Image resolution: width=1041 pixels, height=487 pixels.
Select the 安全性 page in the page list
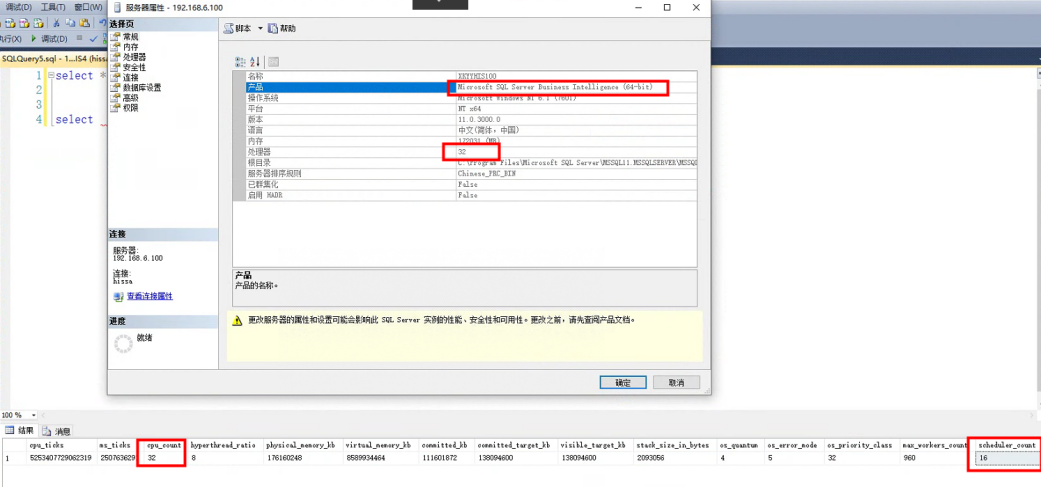point(134,67)
